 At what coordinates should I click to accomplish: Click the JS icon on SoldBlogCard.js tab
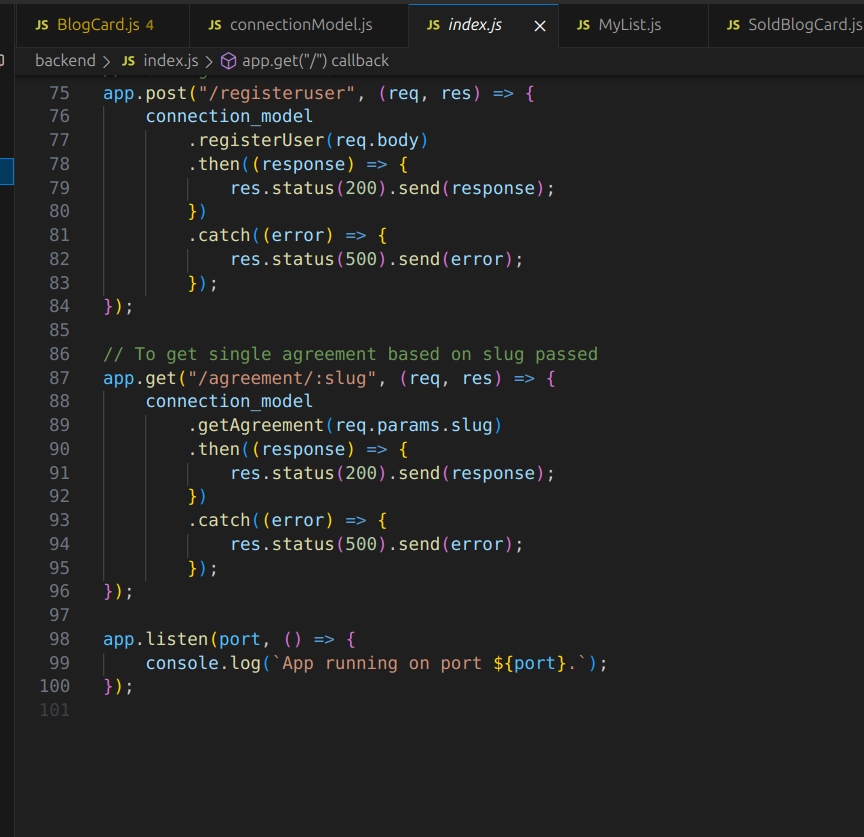[733, 25]
